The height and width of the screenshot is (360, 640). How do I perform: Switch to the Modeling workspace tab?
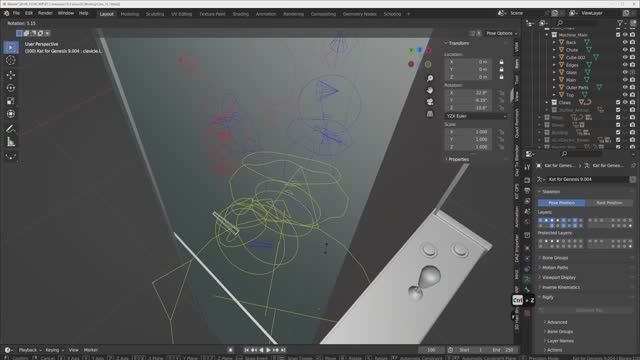[x=130, y=14]
